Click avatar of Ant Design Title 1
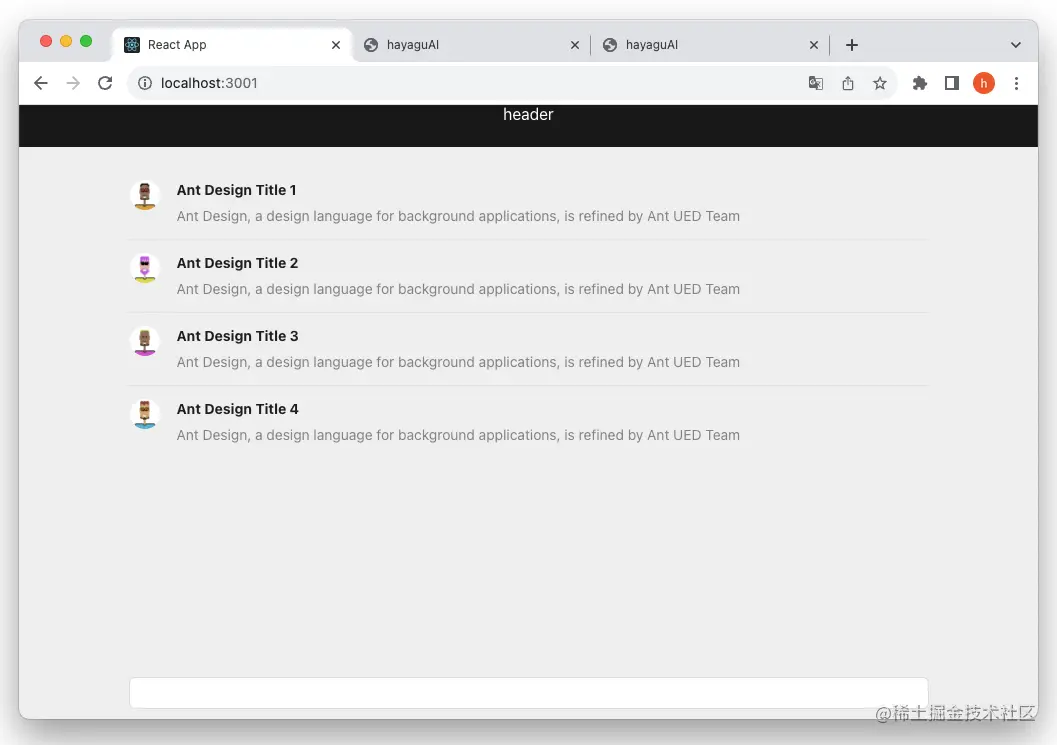Screen dimensions: 1057x745 pyautogui.click(x=145, y=196)
